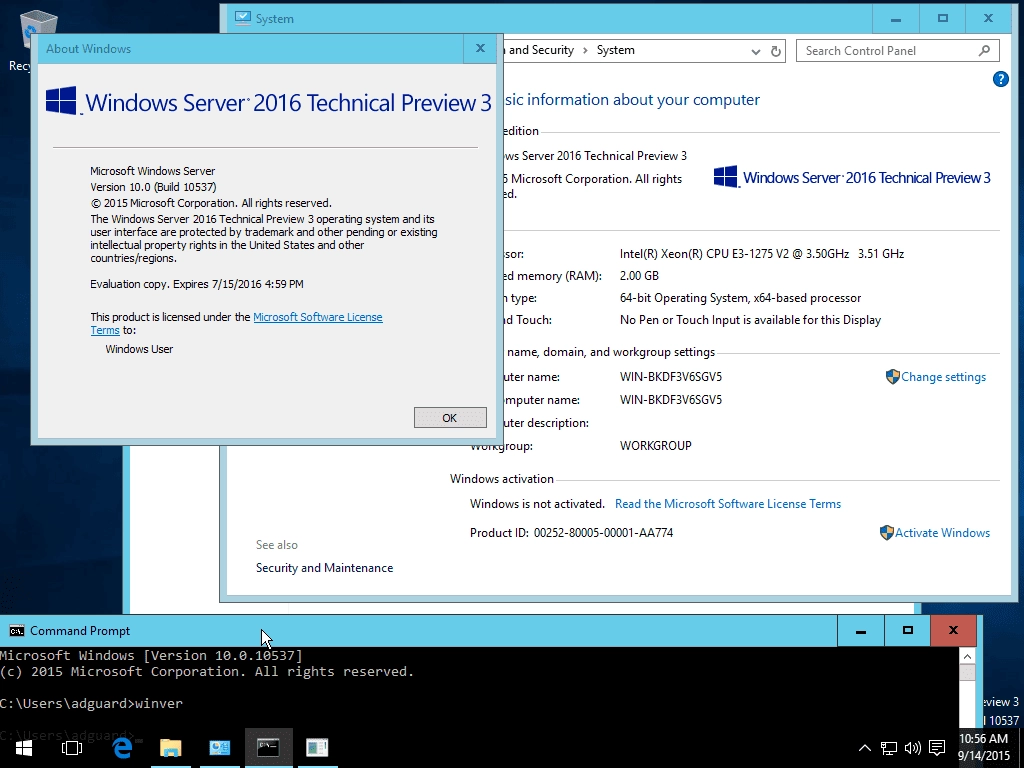Maximize the Command Prompt window

[907, 630]
